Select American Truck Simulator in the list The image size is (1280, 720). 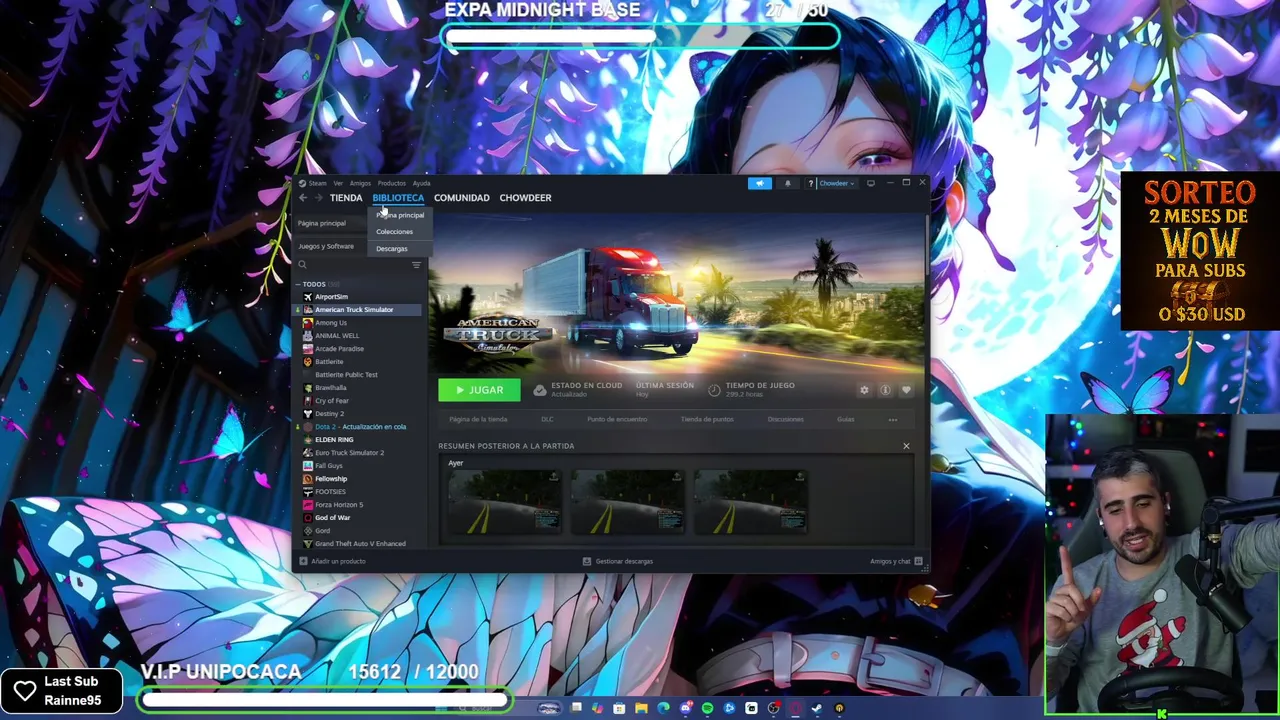tap(358, 310)
